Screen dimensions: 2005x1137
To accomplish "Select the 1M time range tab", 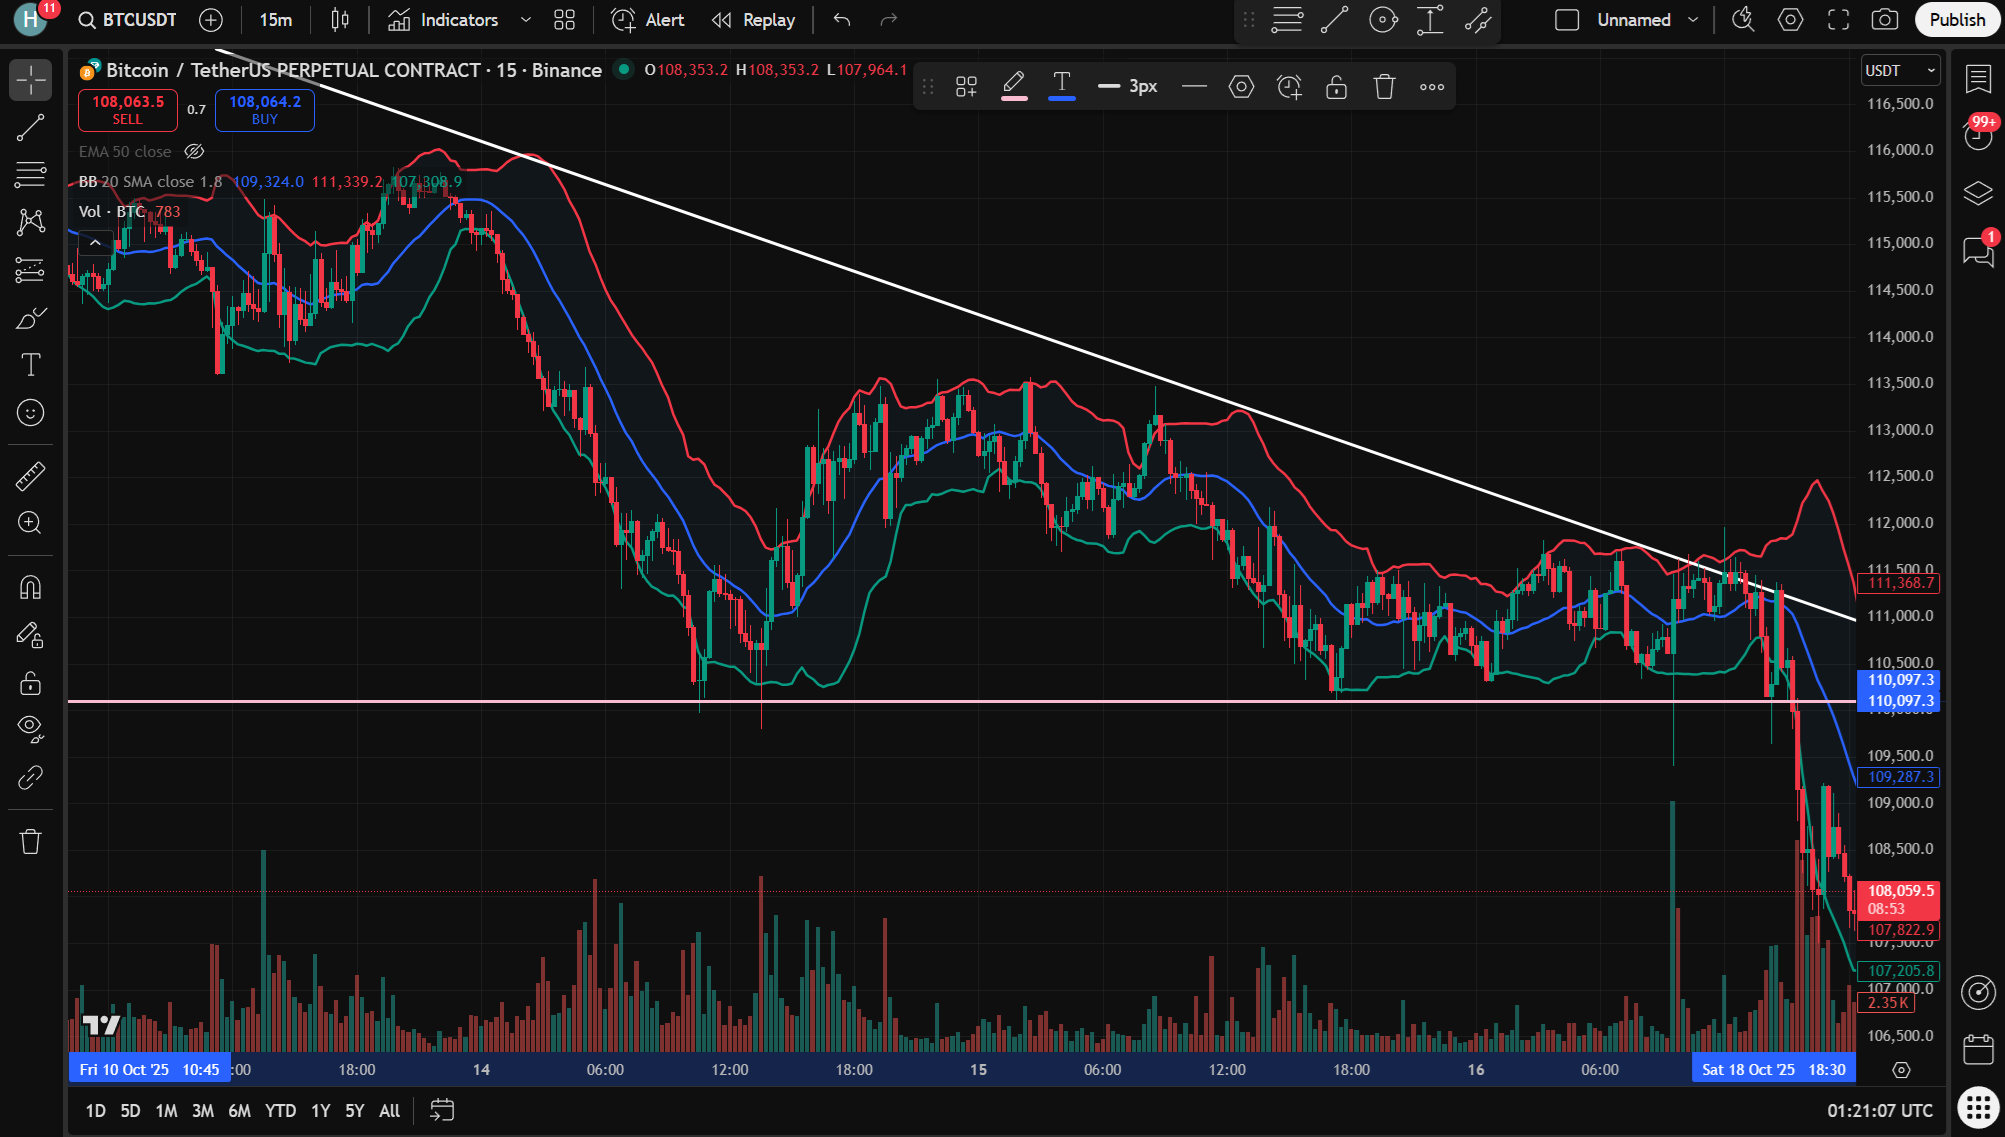I will click(x=166, y=1110).
